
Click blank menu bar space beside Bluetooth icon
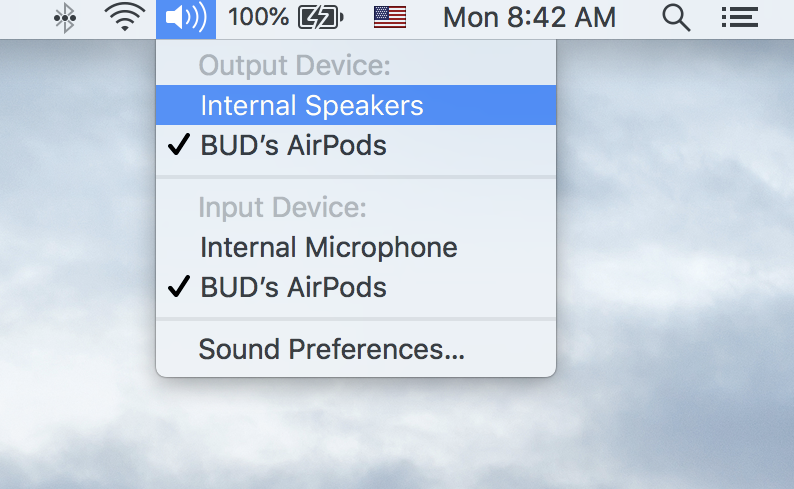coord(23,19)
